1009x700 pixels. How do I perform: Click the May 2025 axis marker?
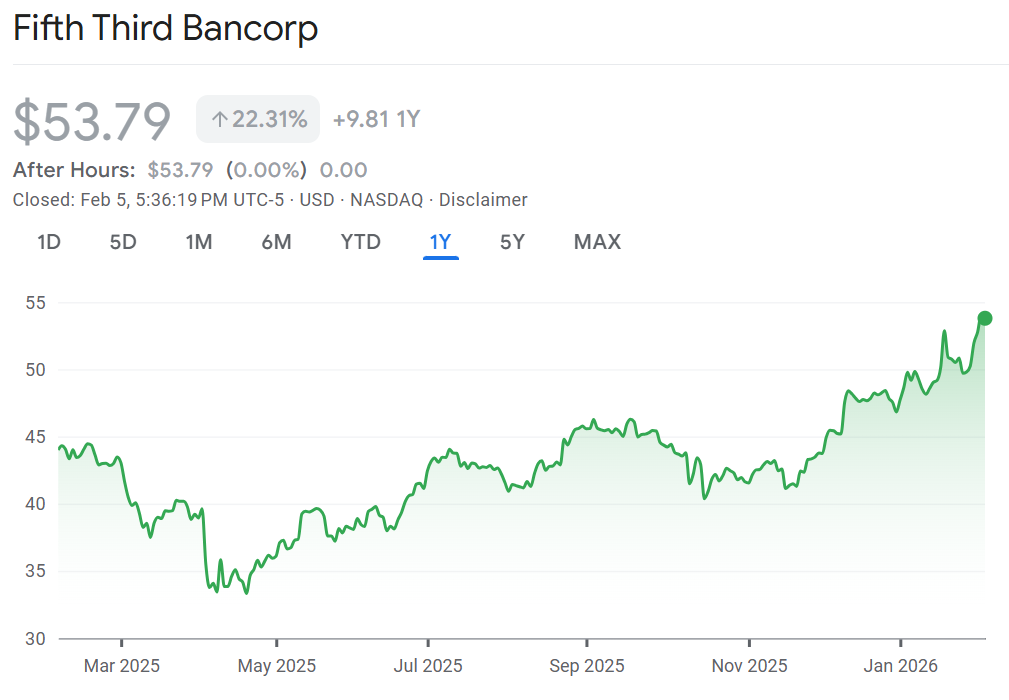pyautogui.click(x=277, y=665)
